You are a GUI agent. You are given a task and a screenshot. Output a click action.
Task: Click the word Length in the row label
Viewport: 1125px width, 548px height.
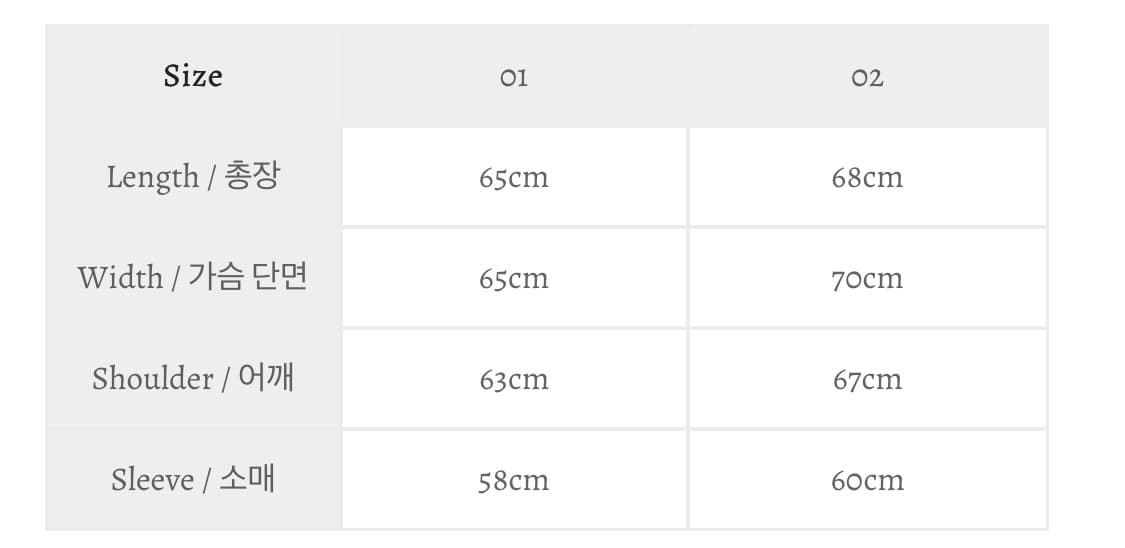point(152,178)
